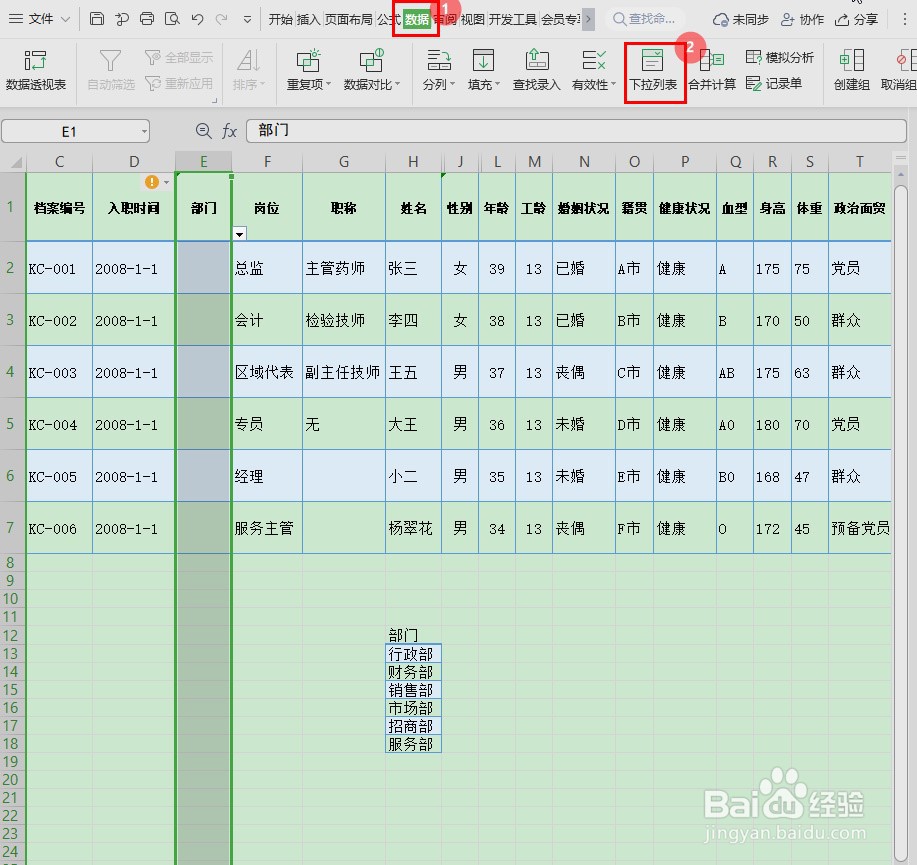Click the yellow error warning indicator
The width and height of the screenshot is (917, 865).
click(x=151, y=182)
